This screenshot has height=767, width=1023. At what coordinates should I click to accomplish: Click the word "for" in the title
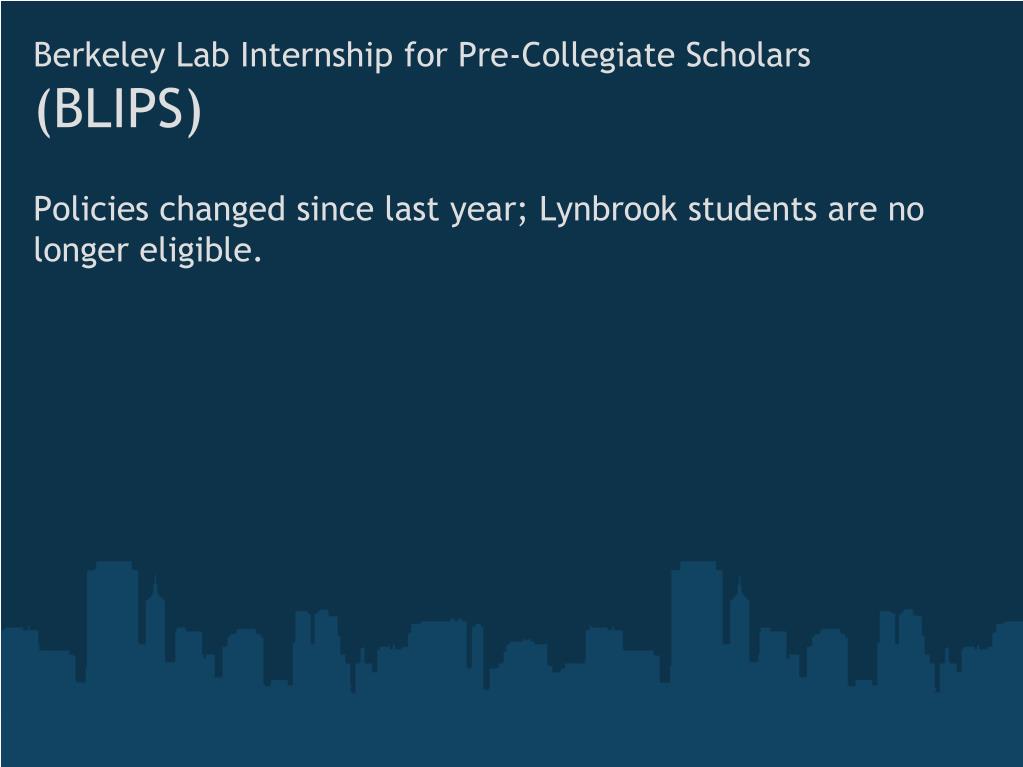pyautogui.click(x=425, y=55)
